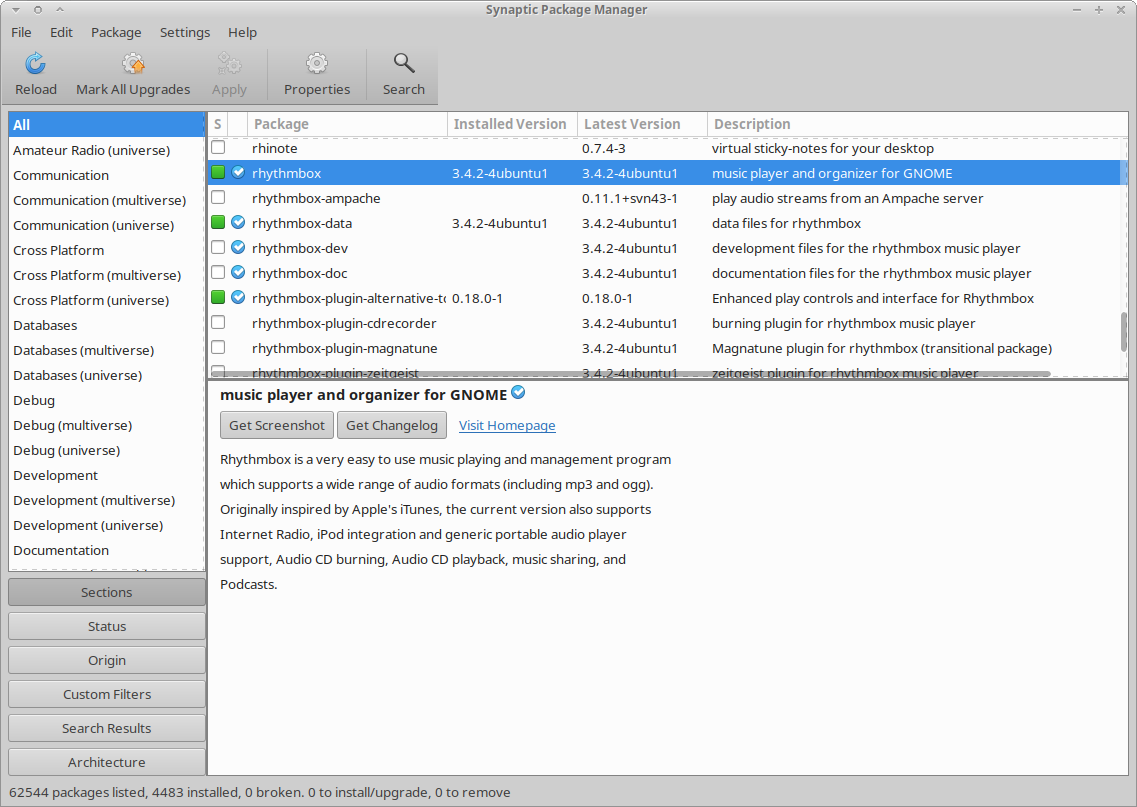1137x807 pixels.
Task: Select Cross Platform section
Action: tap(107, 250)
